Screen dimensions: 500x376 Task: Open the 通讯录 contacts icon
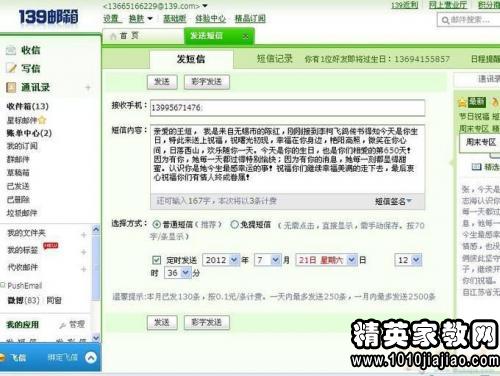(x=11, y=87)
